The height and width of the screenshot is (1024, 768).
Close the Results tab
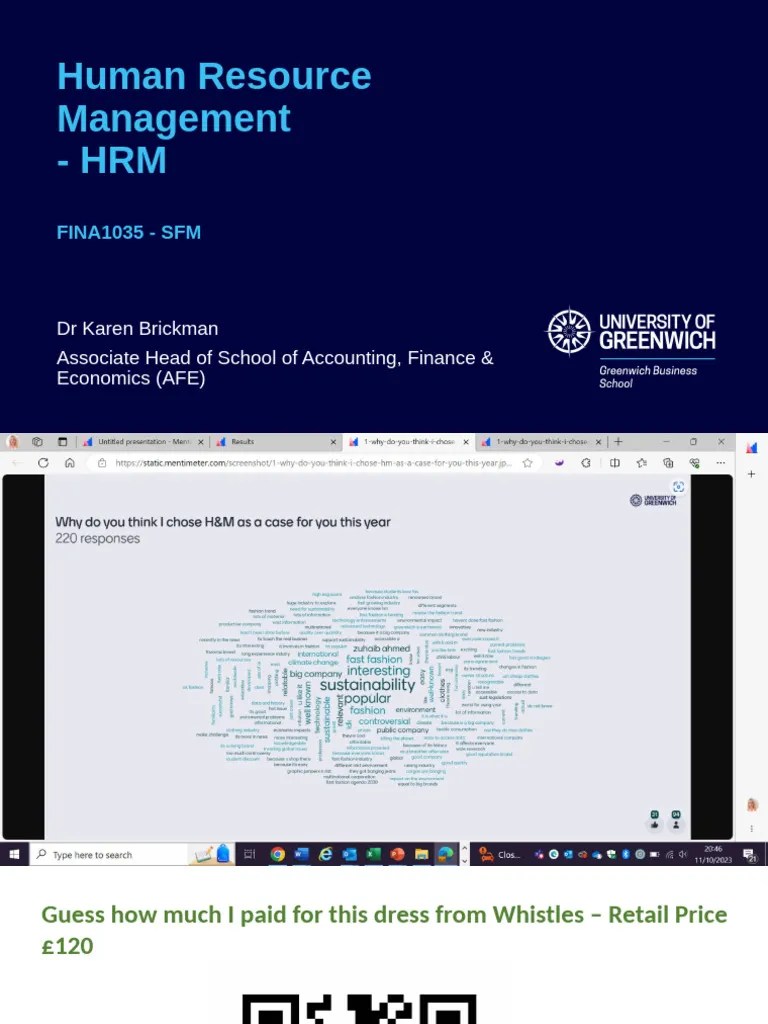[x=333, y=442]
